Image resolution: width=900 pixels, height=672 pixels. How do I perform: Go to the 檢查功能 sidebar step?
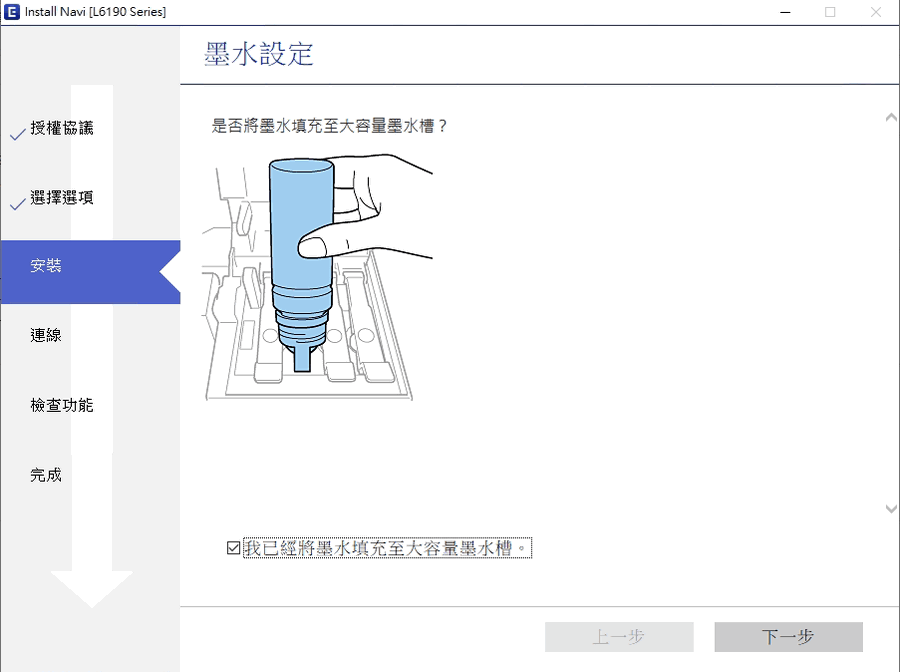point(62,406)
